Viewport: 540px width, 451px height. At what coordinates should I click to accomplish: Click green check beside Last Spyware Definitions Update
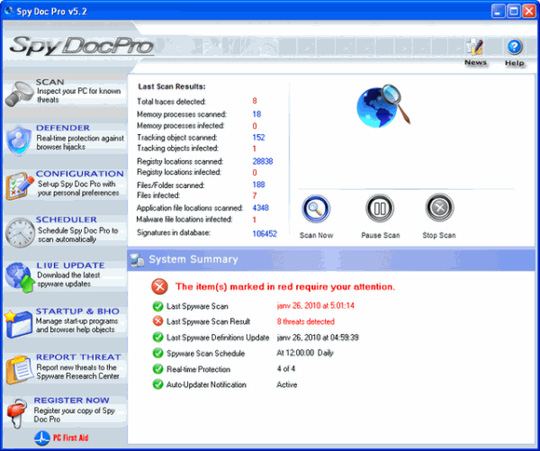click(x=158, y=337)
